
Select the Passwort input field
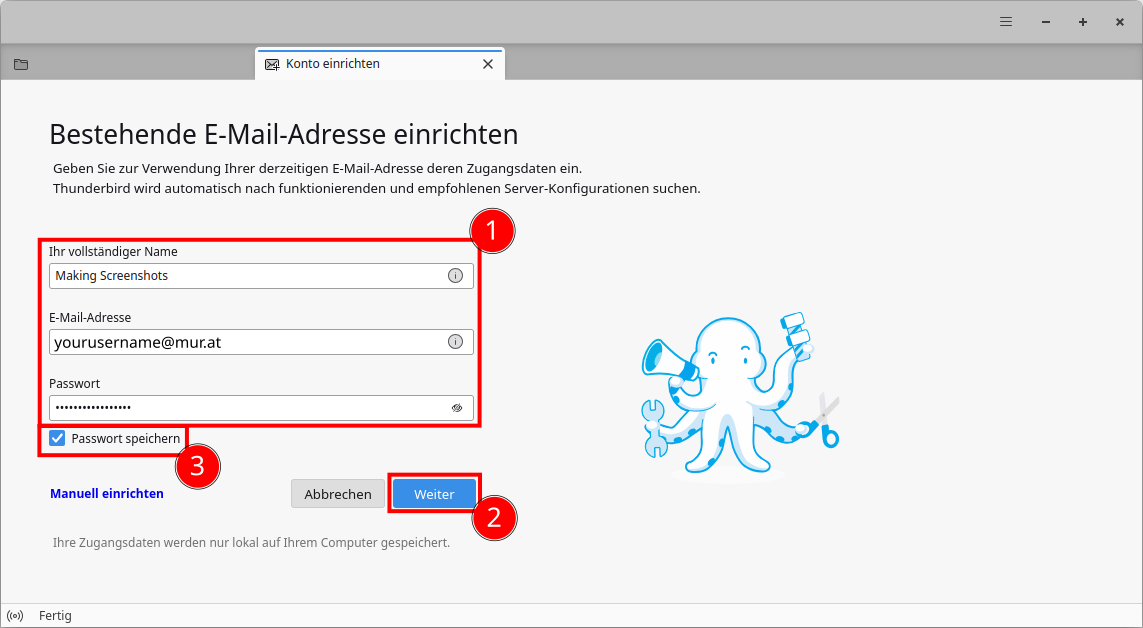245,408
